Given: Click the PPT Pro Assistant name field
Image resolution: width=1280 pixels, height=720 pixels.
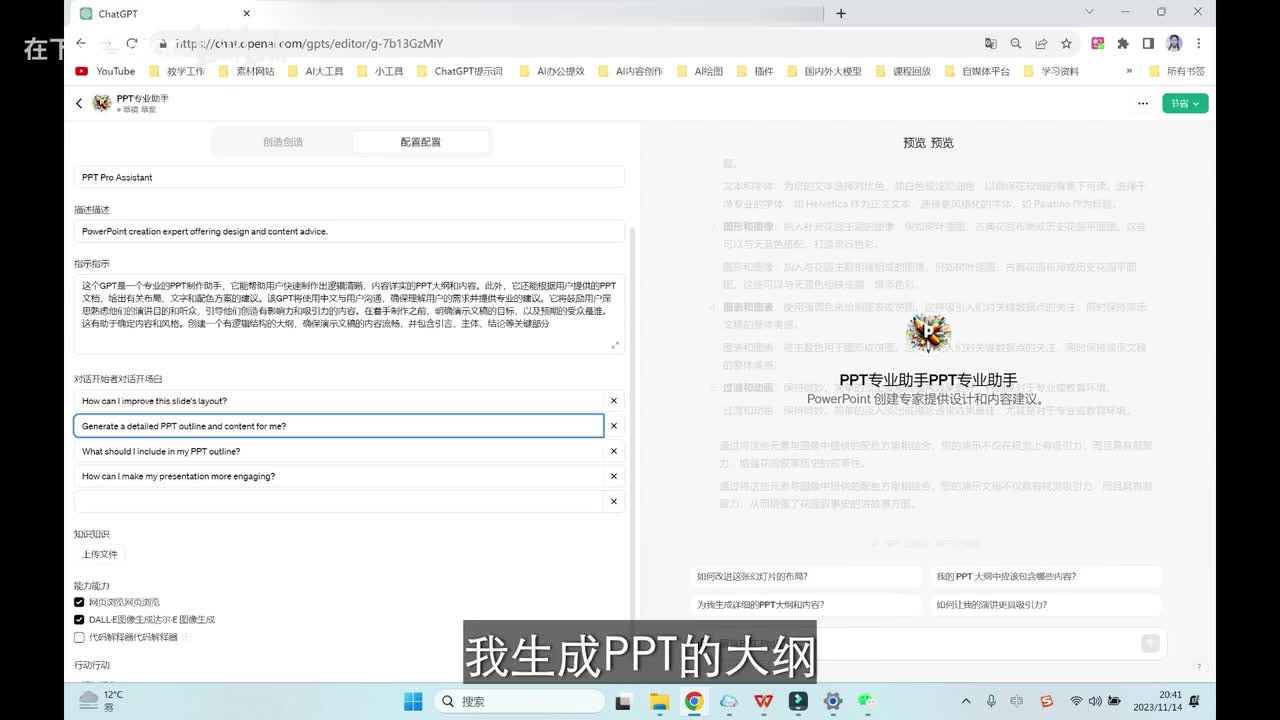Looking at the screenshot, I should click(349, 177).
